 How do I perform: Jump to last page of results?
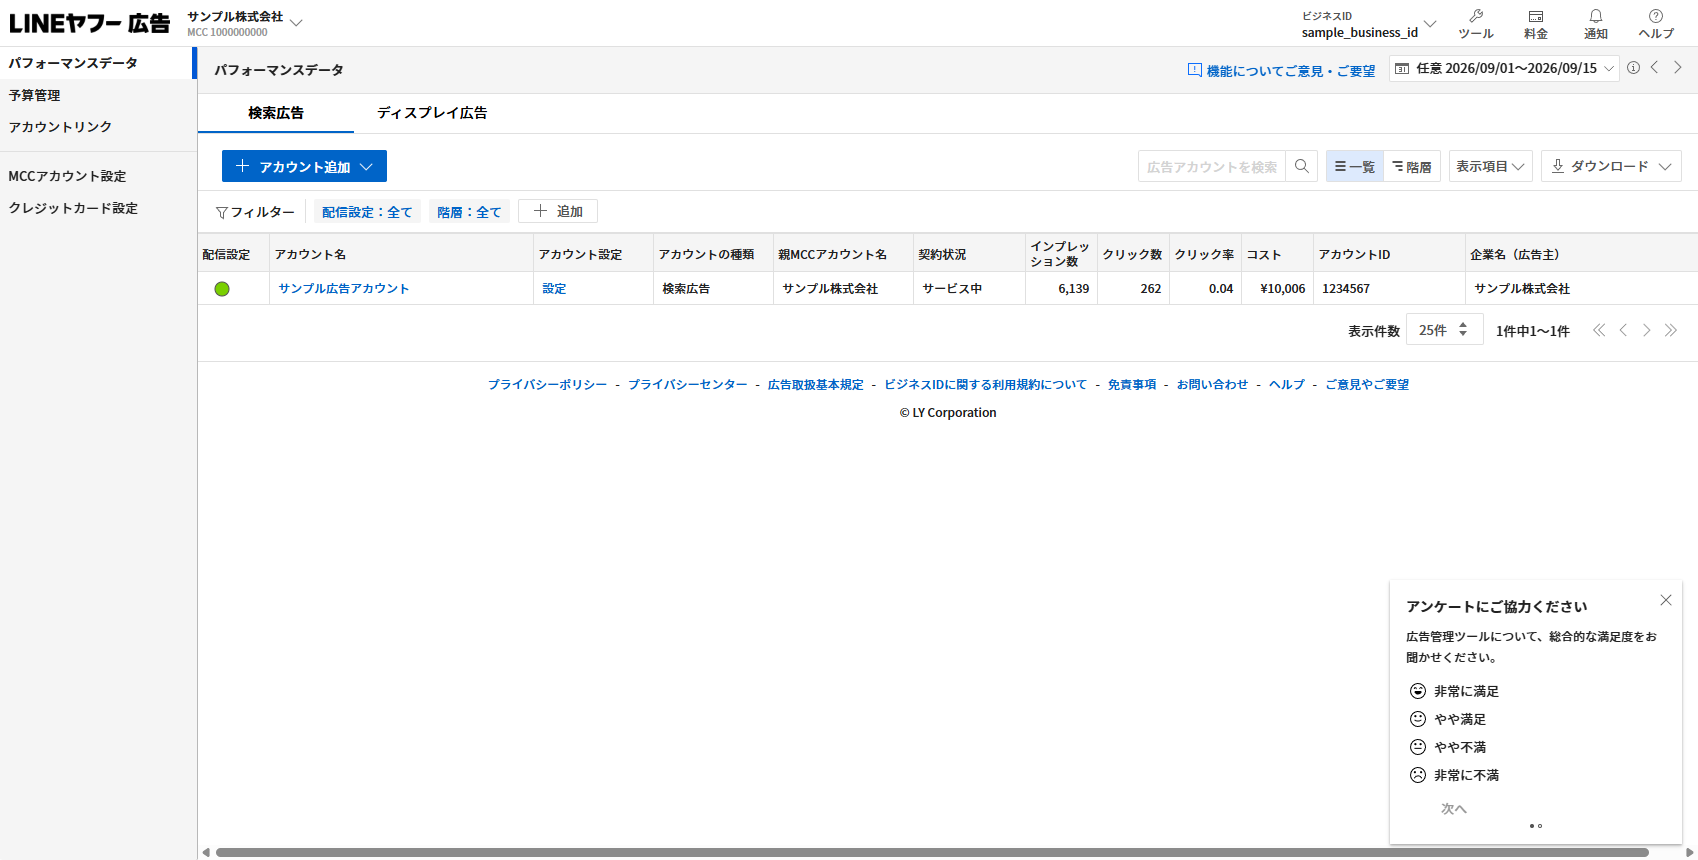[x=1671, y=330]
